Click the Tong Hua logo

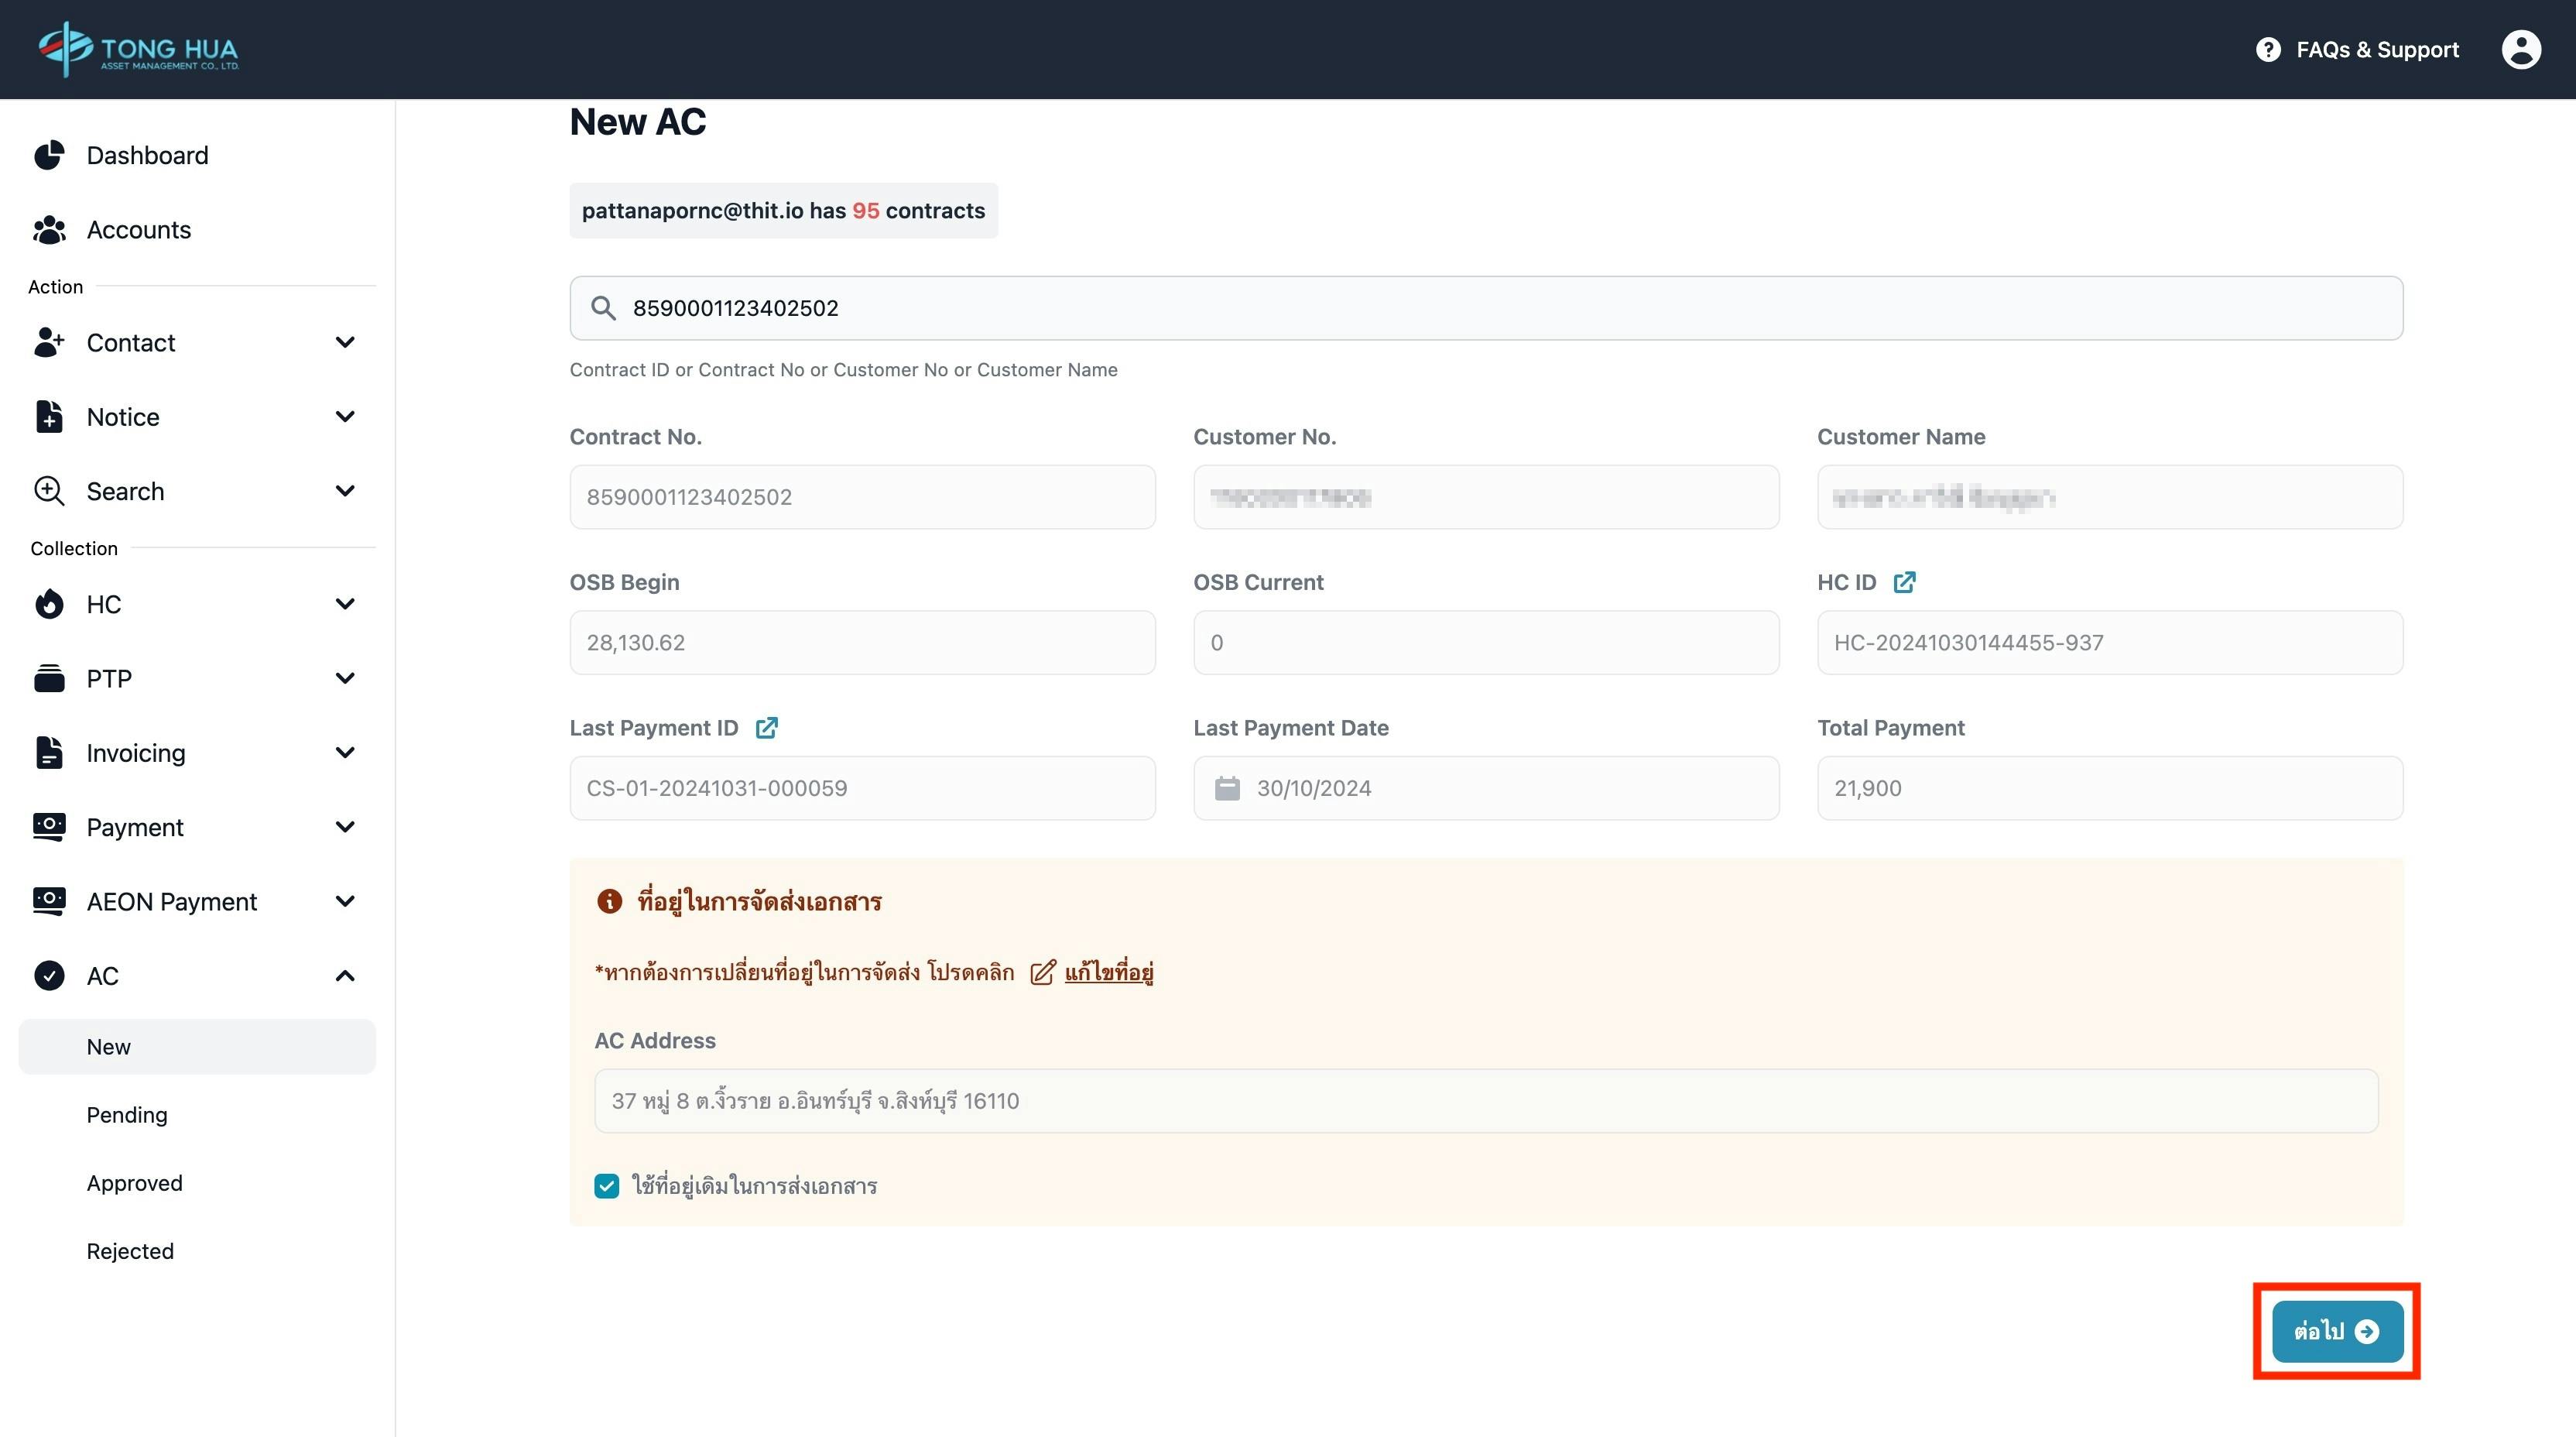tap(139, 49)
